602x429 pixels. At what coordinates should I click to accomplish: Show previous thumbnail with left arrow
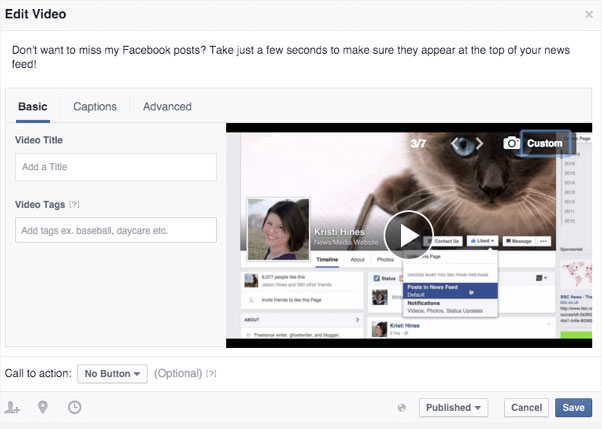[455, 144]
